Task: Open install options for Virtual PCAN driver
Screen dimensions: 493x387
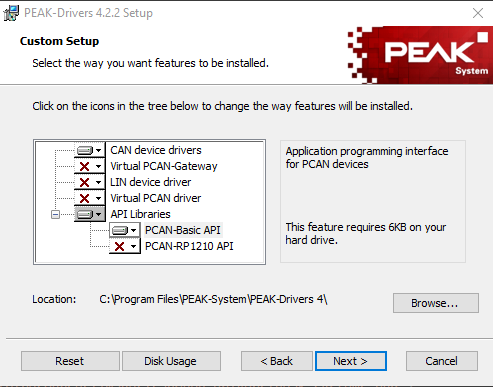Action: pos(90,198)
